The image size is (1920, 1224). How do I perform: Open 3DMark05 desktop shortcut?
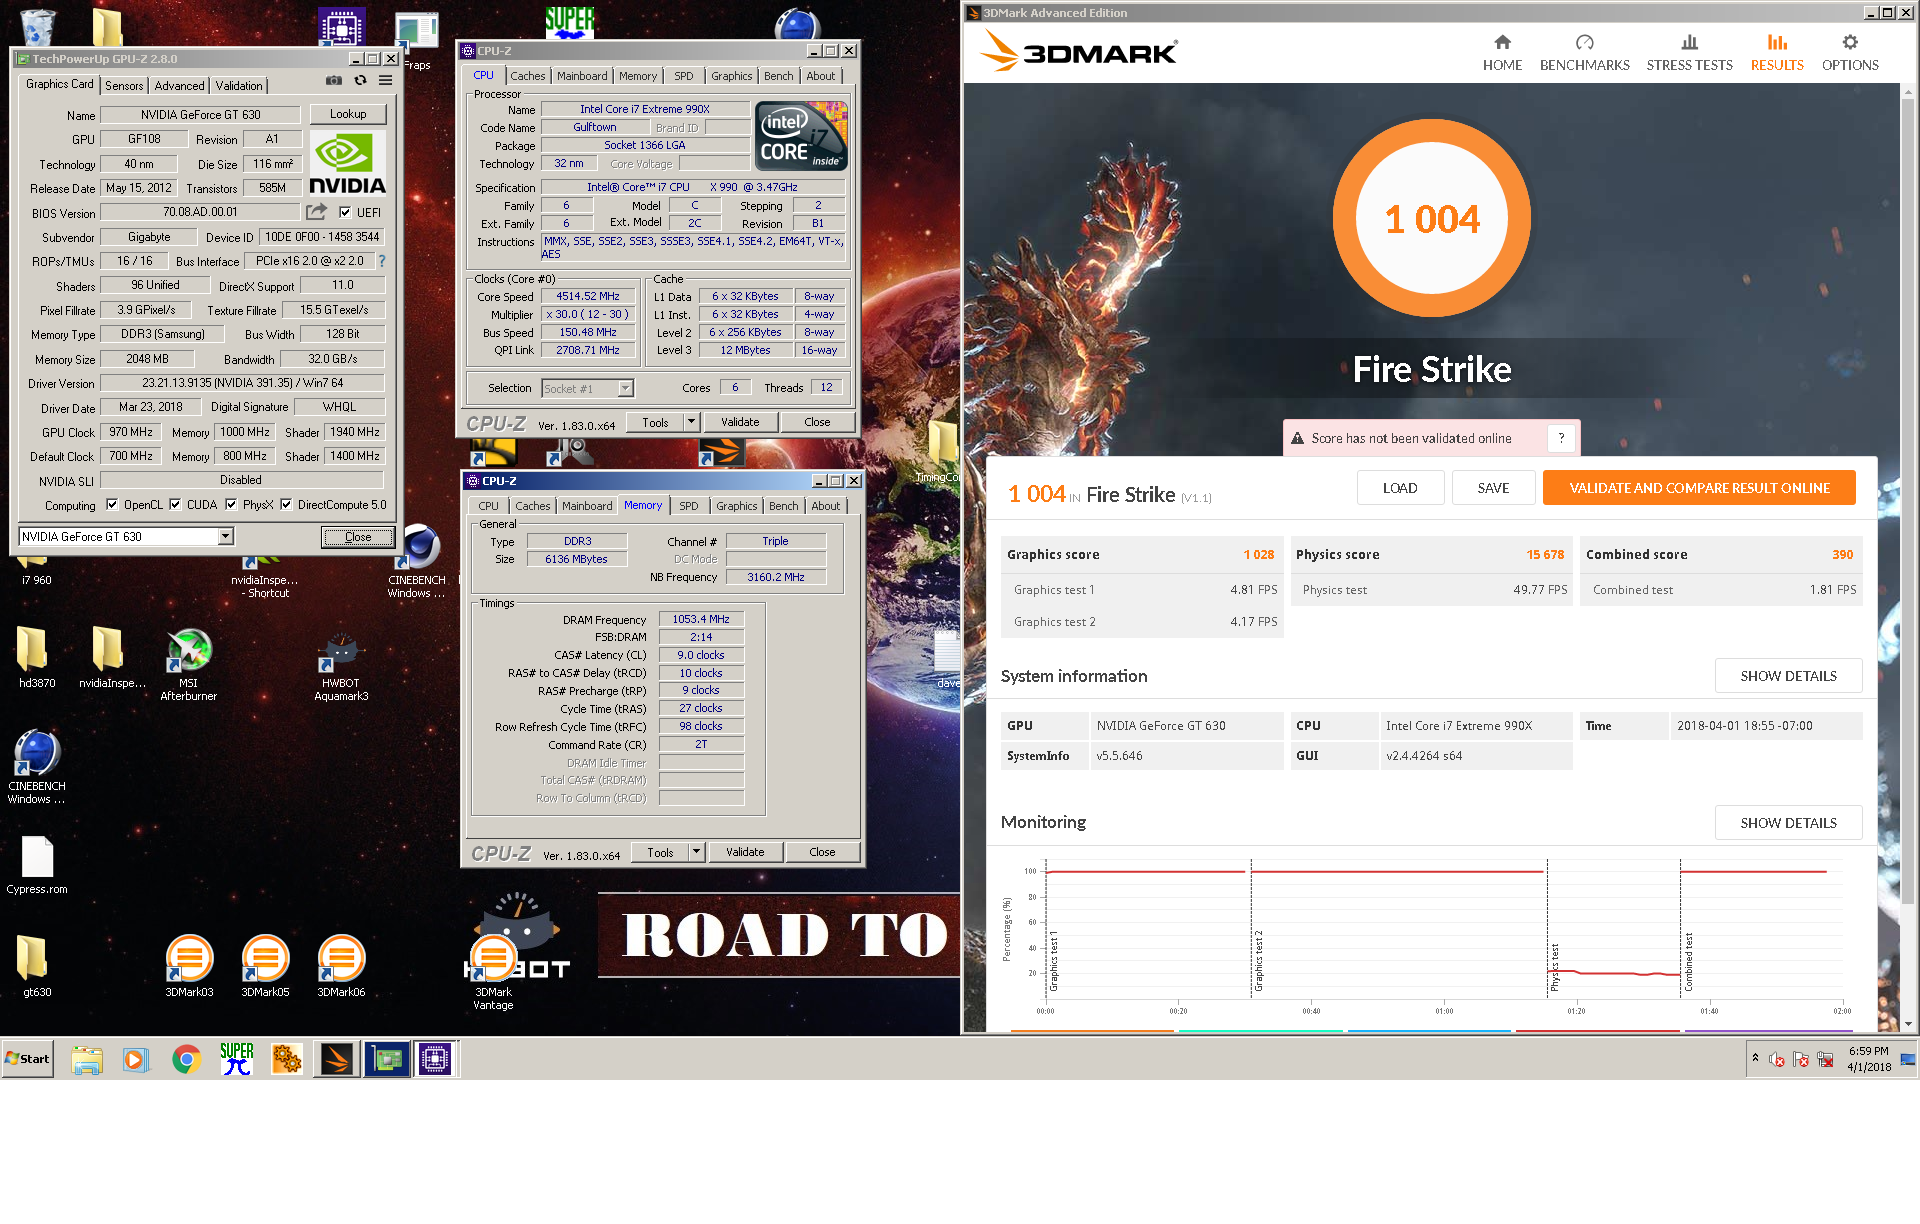[265, 966]
